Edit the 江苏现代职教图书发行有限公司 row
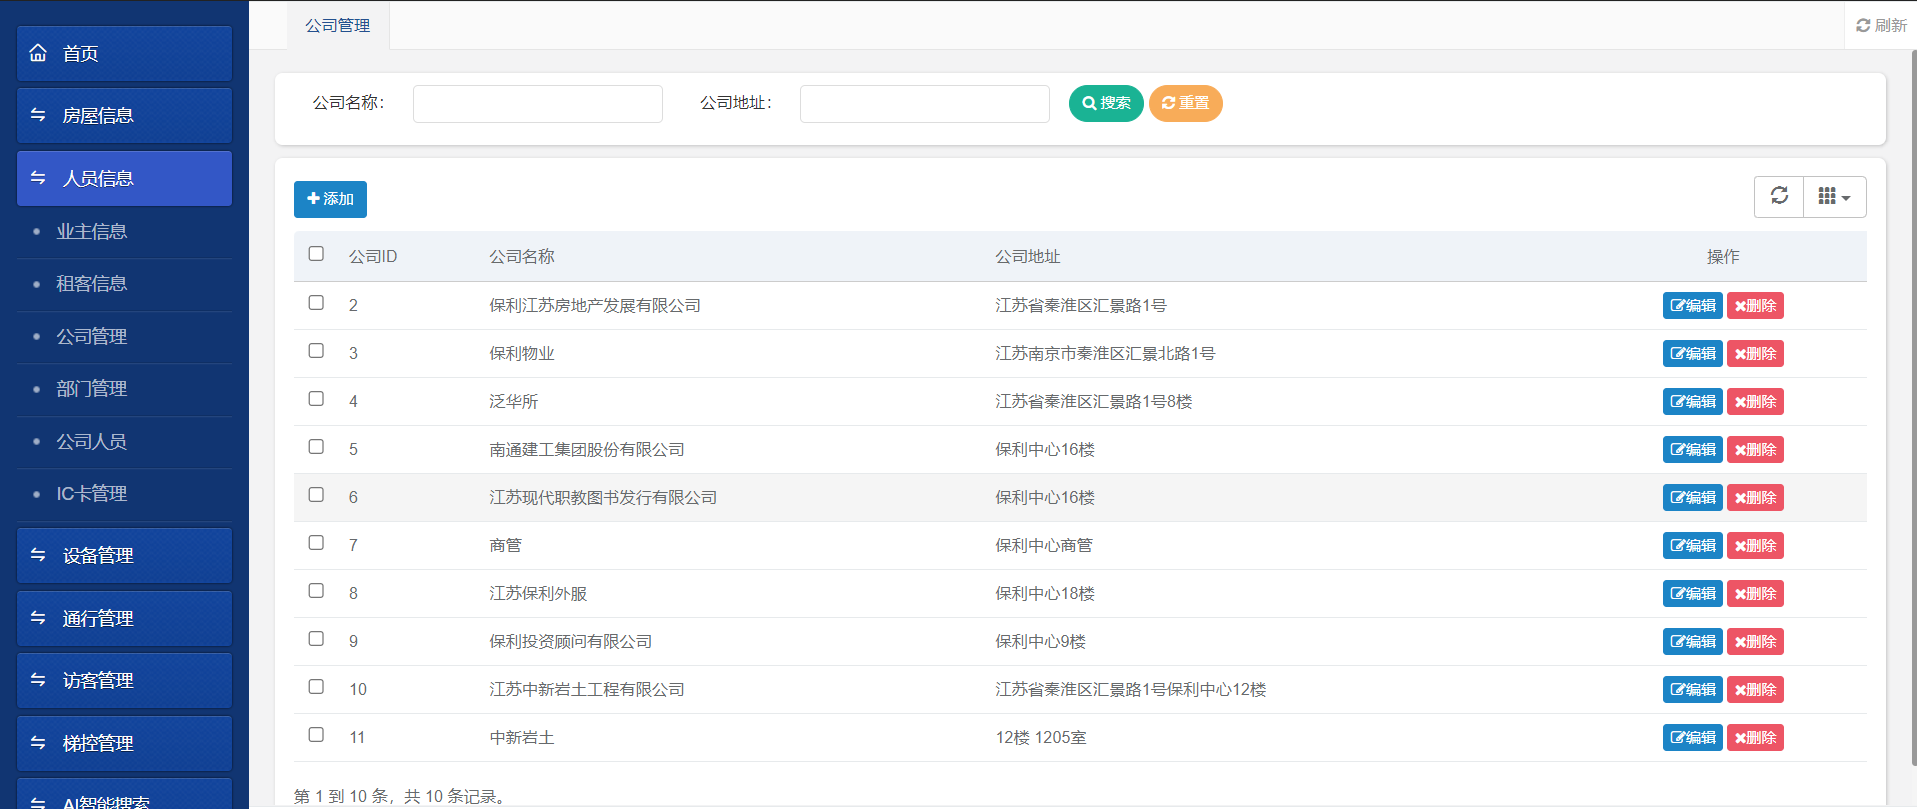Image resolution: width=1917 pixels, height=809 pixels. coord(1692,498)
